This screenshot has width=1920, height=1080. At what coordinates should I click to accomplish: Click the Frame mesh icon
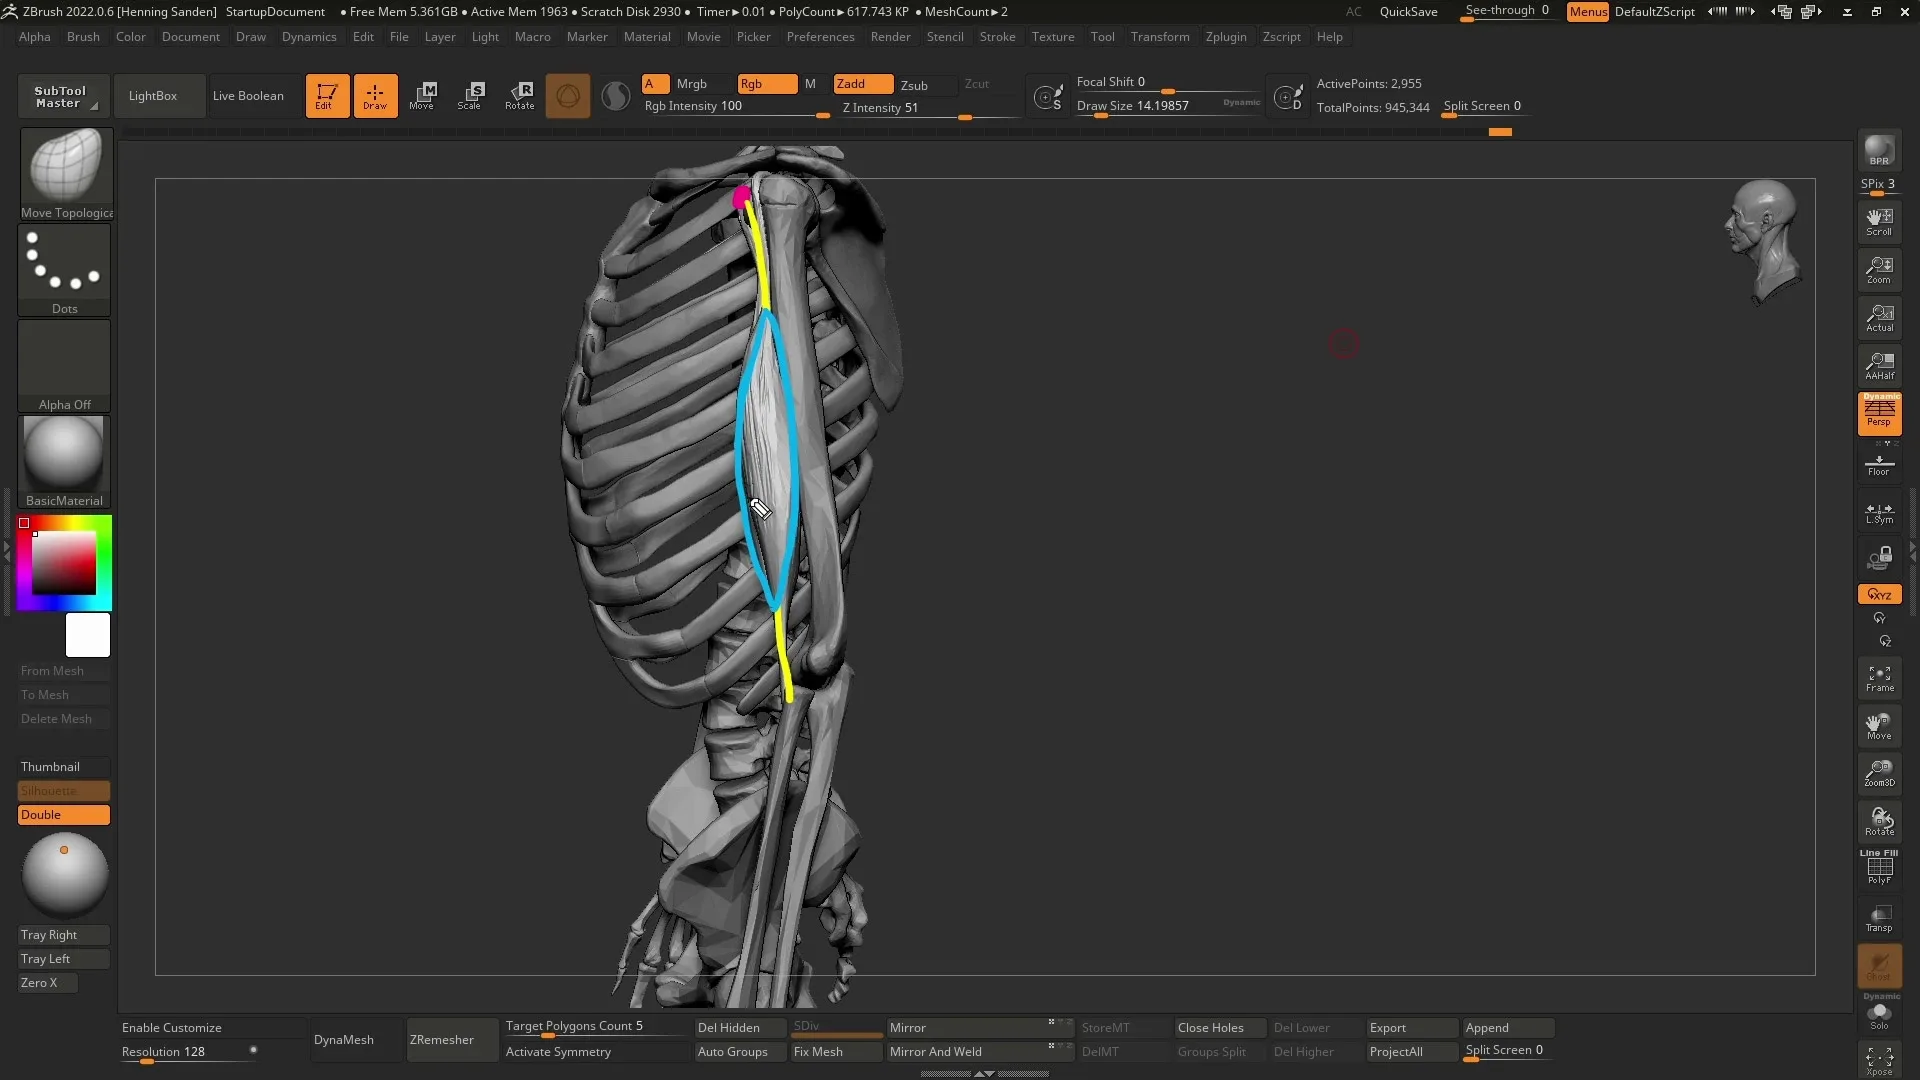pos(1879,678)
